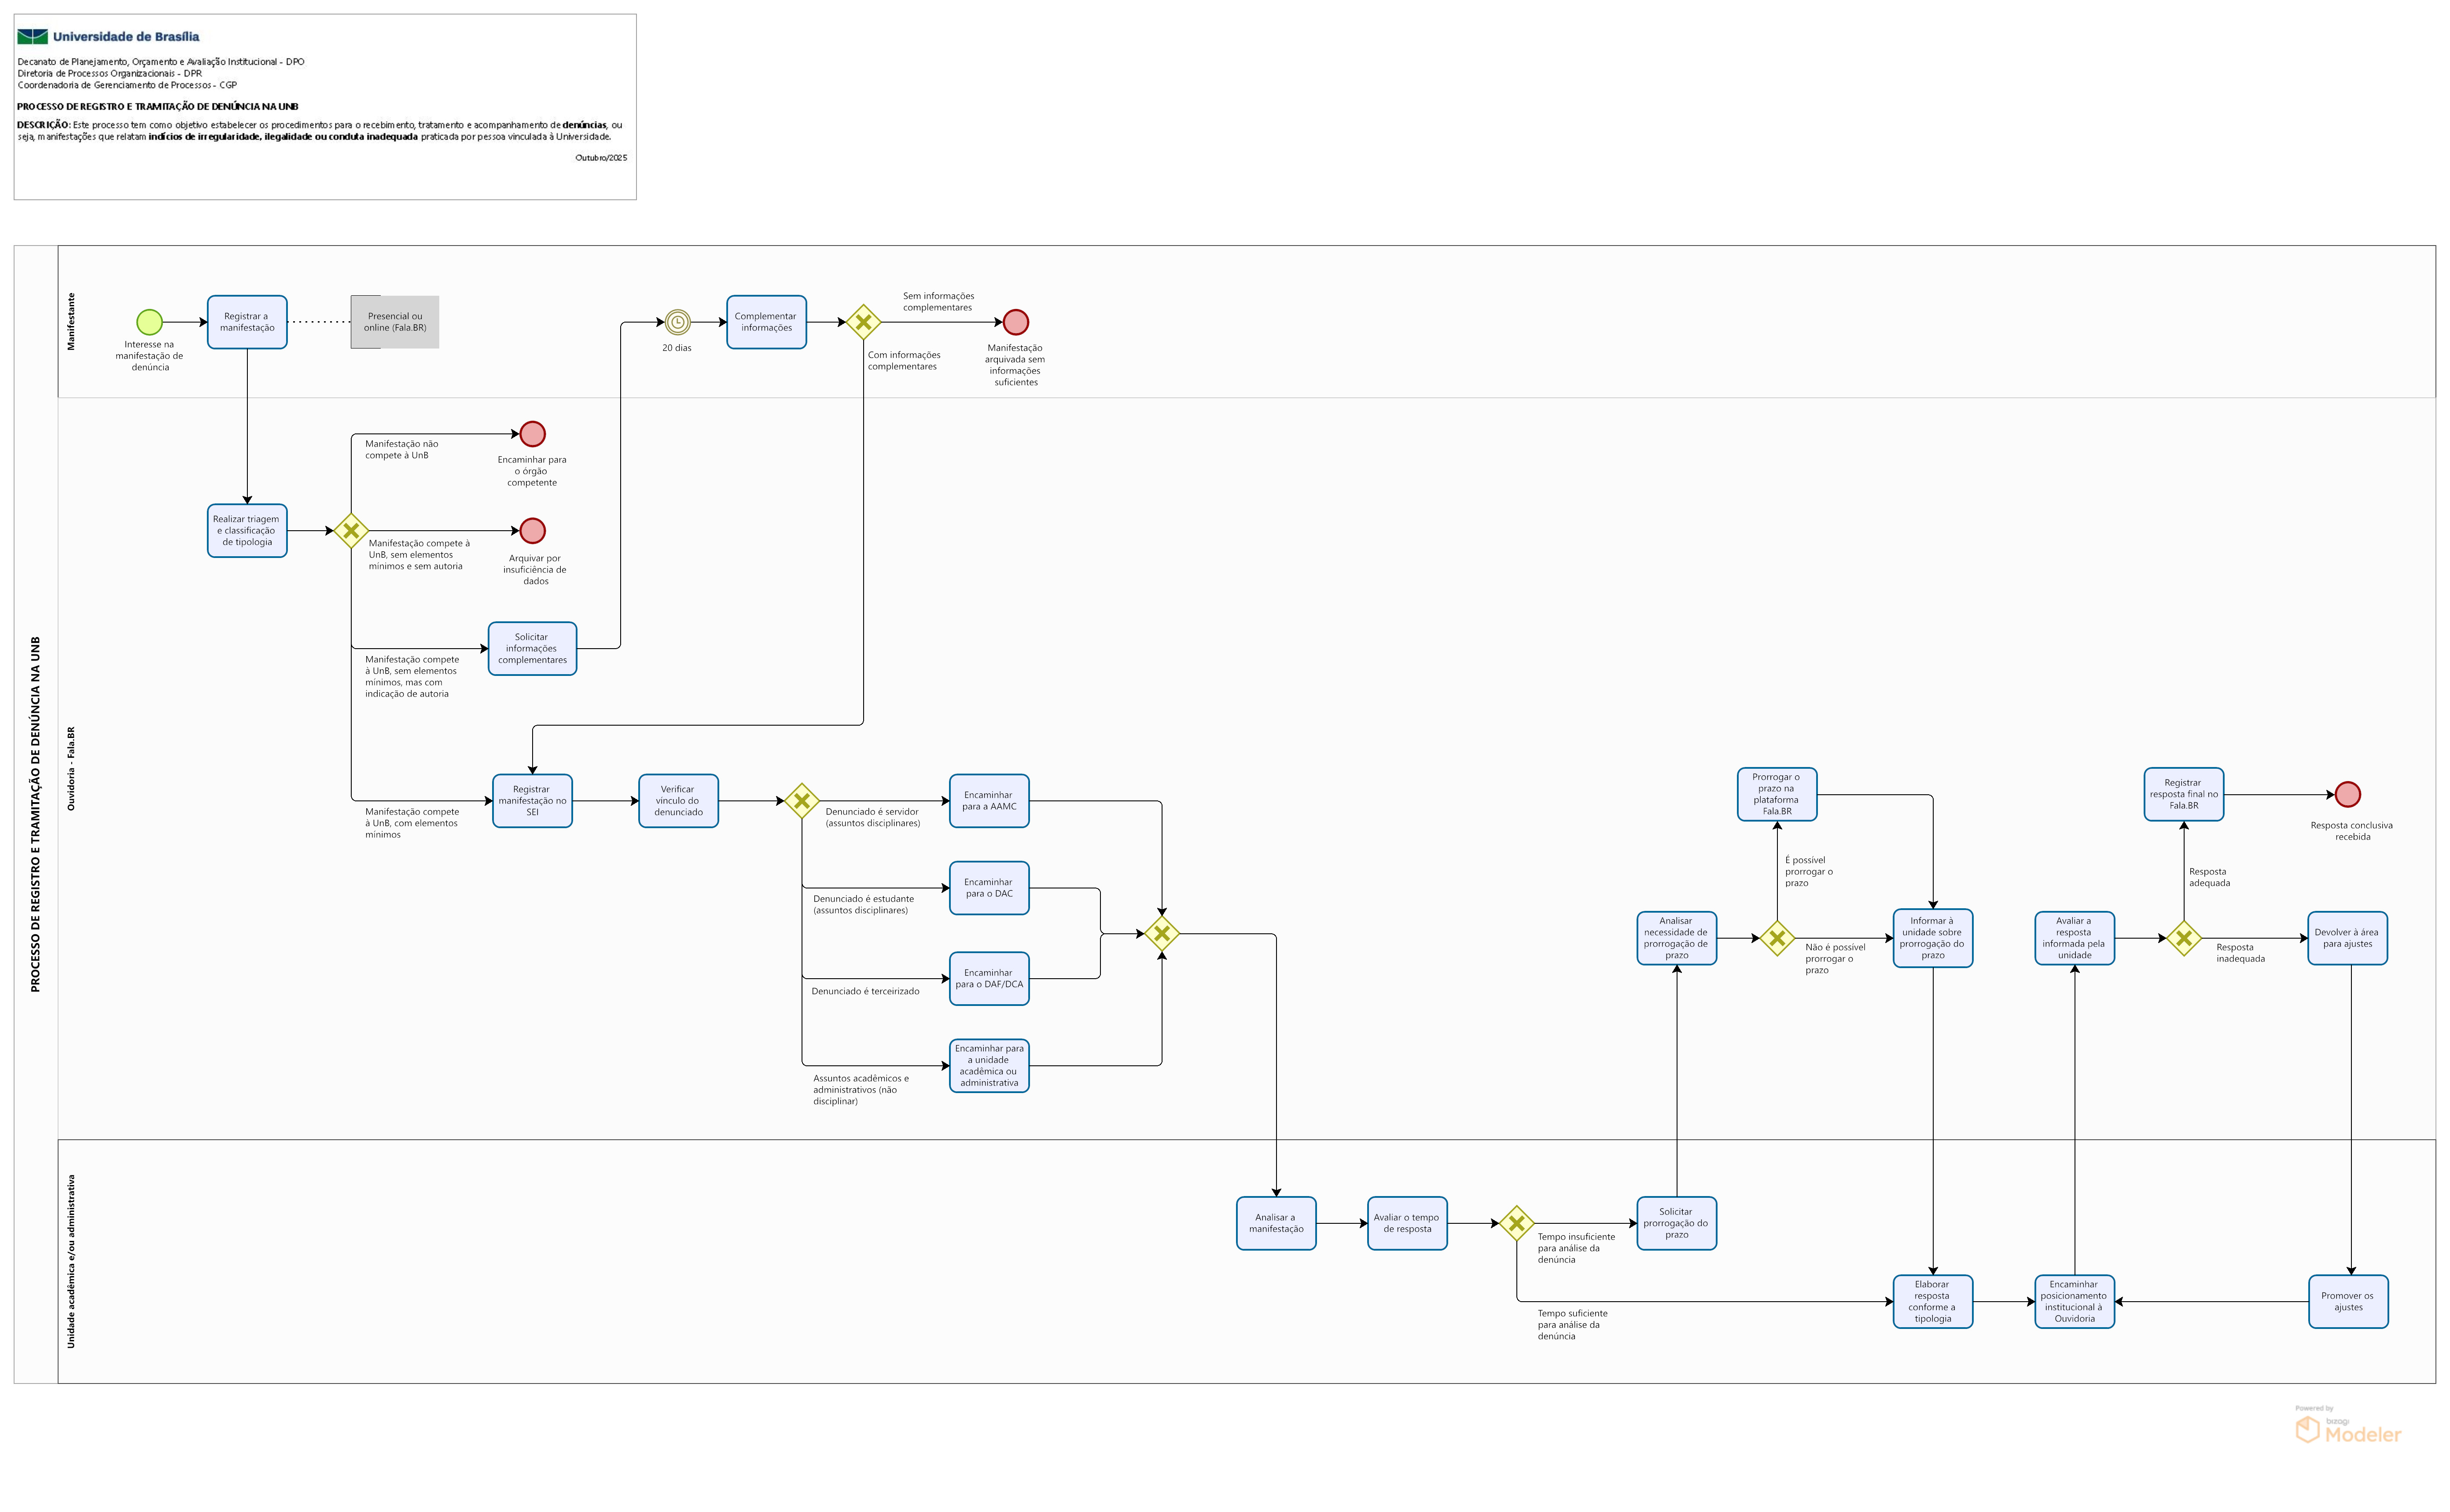Select the Elaborar resposta conforme a tipologia task
The image size is (2450, 1512).
point(1932,1301)
